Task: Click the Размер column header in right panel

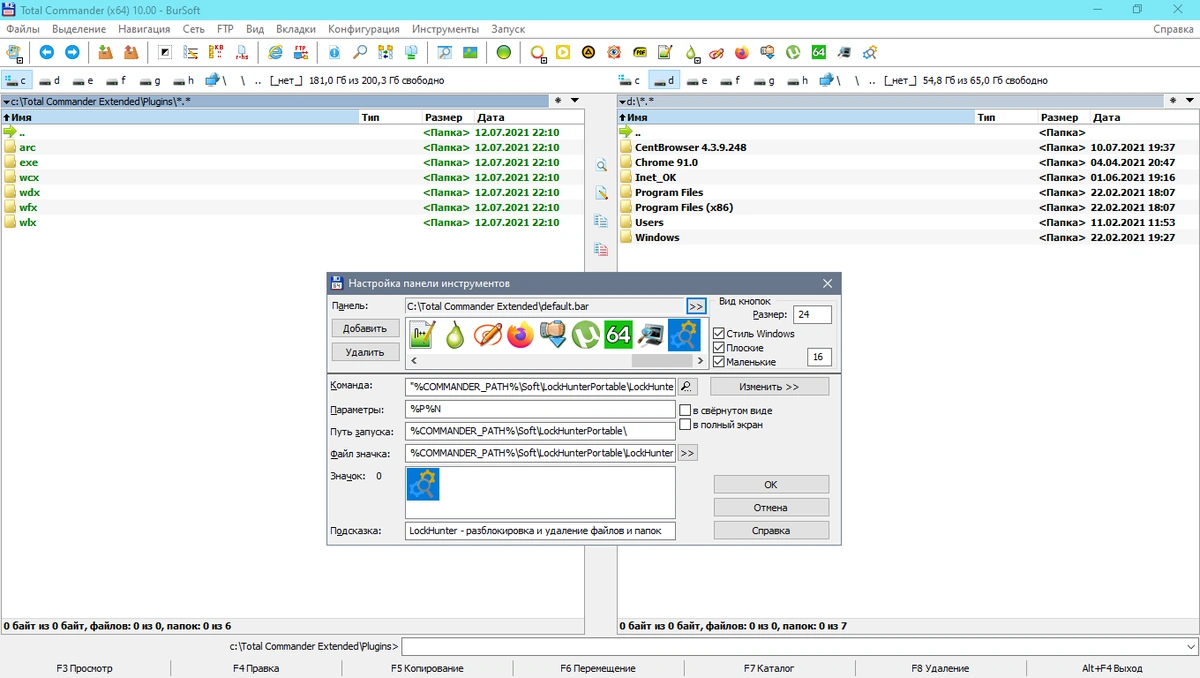Action: (x=1058, y=117)
